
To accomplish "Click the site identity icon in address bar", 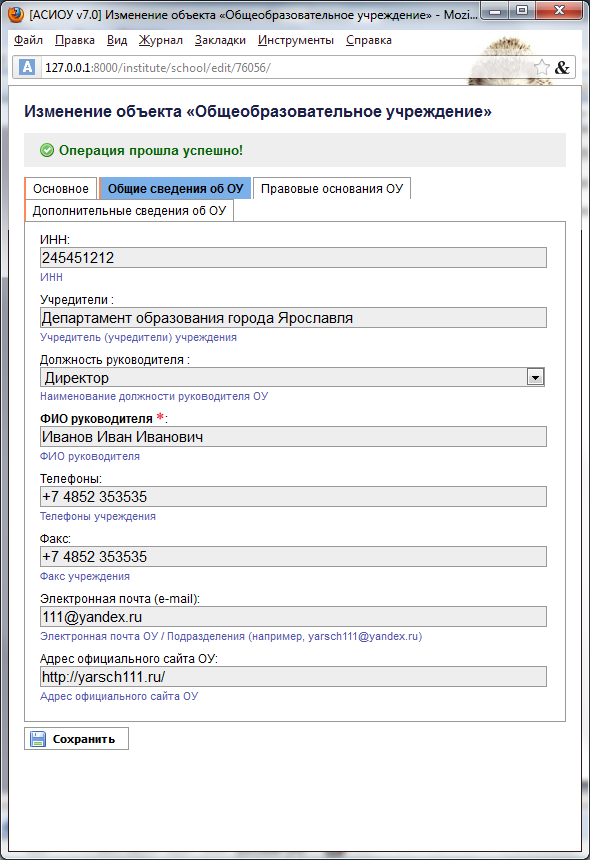I will click(x=27, y=67).
